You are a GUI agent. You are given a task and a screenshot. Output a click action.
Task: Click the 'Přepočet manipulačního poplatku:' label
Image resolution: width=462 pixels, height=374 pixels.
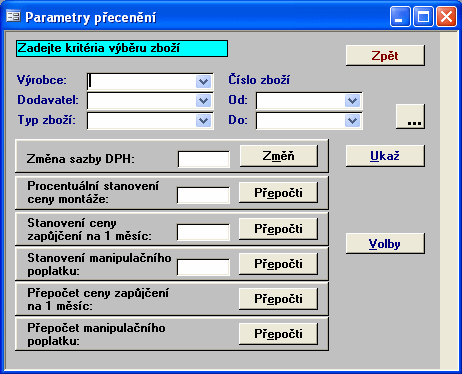pyautogui.click(x=96, y=334)
